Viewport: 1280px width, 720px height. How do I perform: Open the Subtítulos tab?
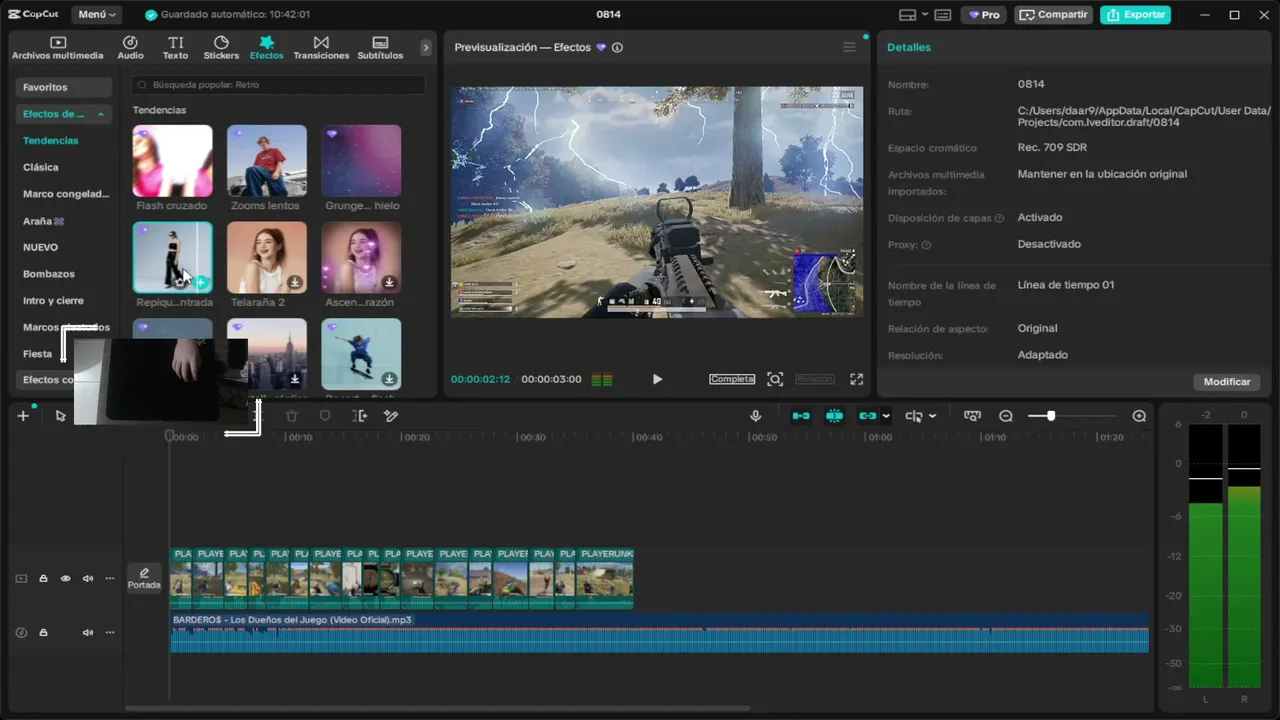coord(380,48)
